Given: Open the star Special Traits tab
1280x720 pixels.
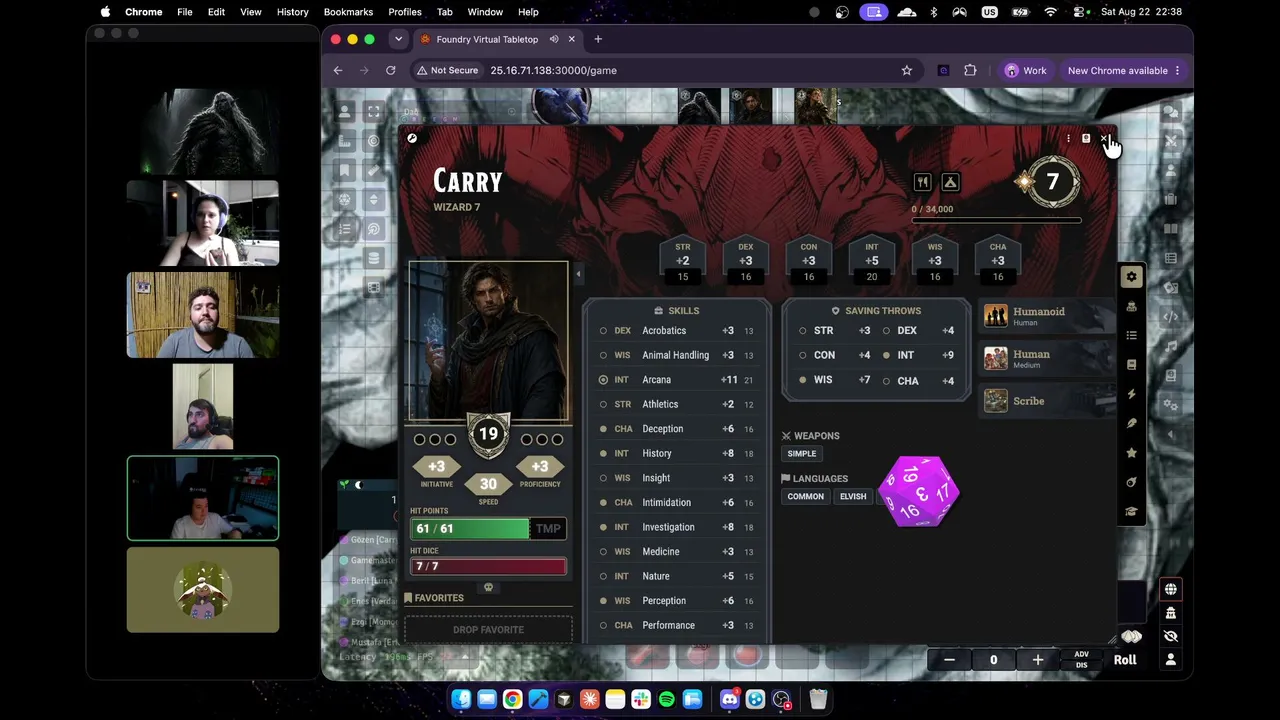Looking at the screenshot, I should click(1131, 453).
